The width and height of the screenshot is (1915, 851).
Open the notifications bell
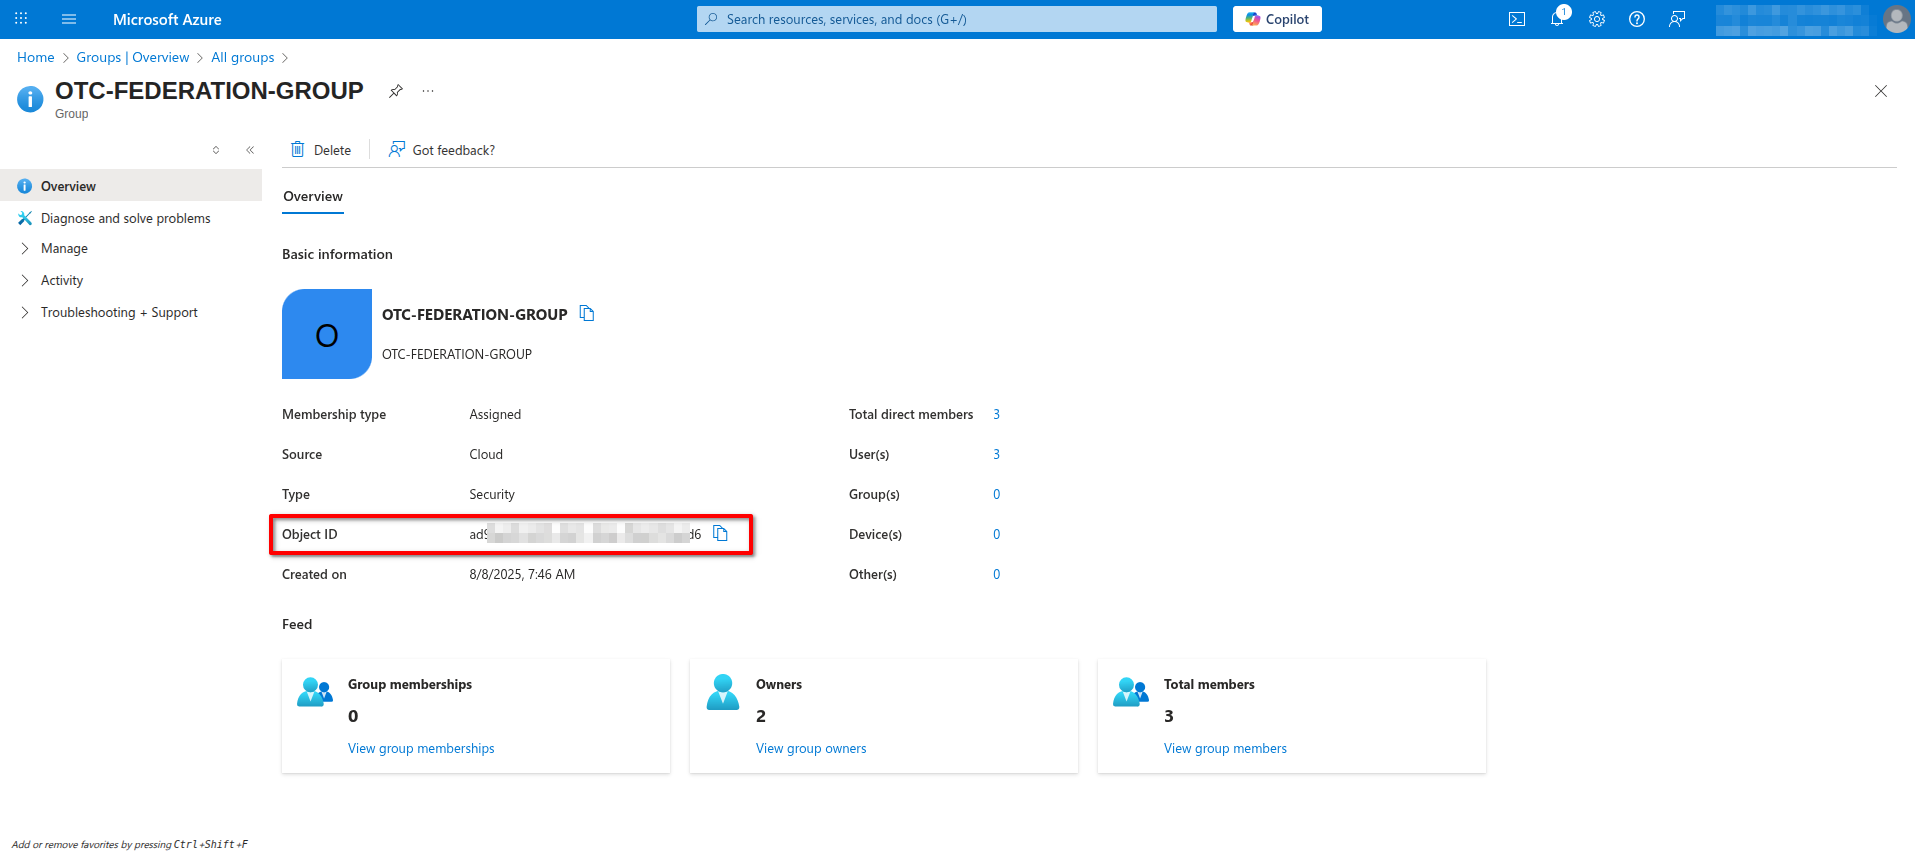[x=1557, y=19]
